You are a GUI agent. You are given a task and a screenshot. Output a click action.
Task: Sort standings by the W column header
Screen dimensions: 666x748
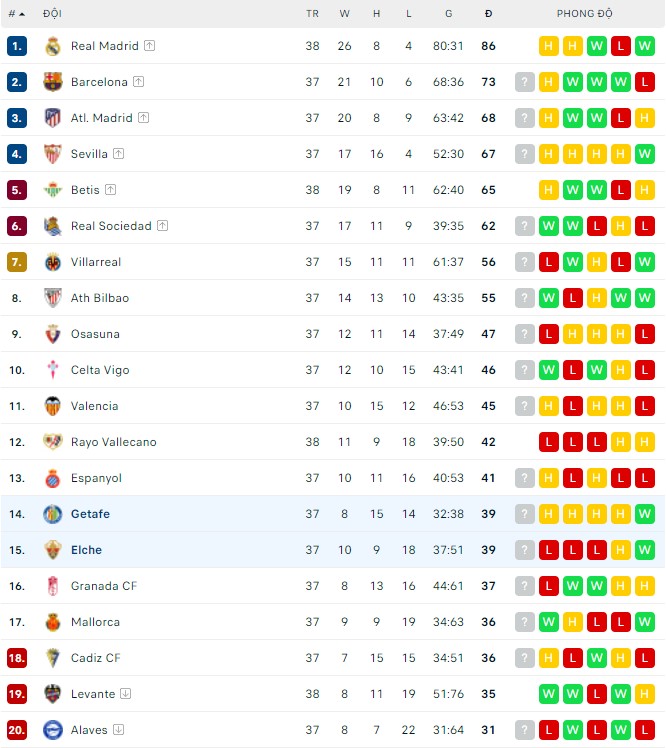tap(344, 14)
